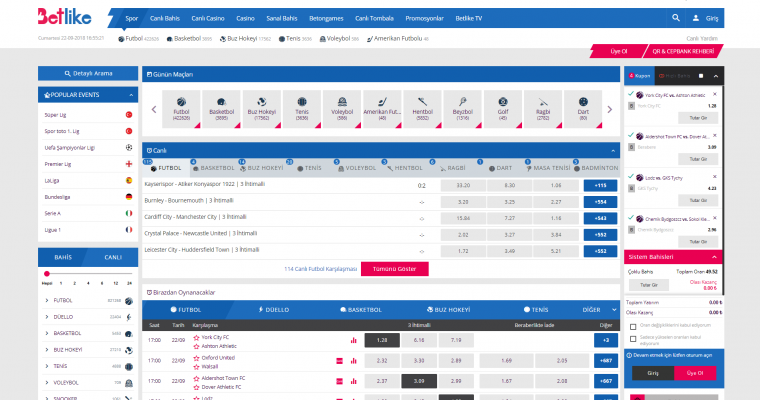This screenshot has height=400, width=760.
Task: Select Buz Hokeyi tile in Günün Maçları carousel
Action: click(262, 109)
